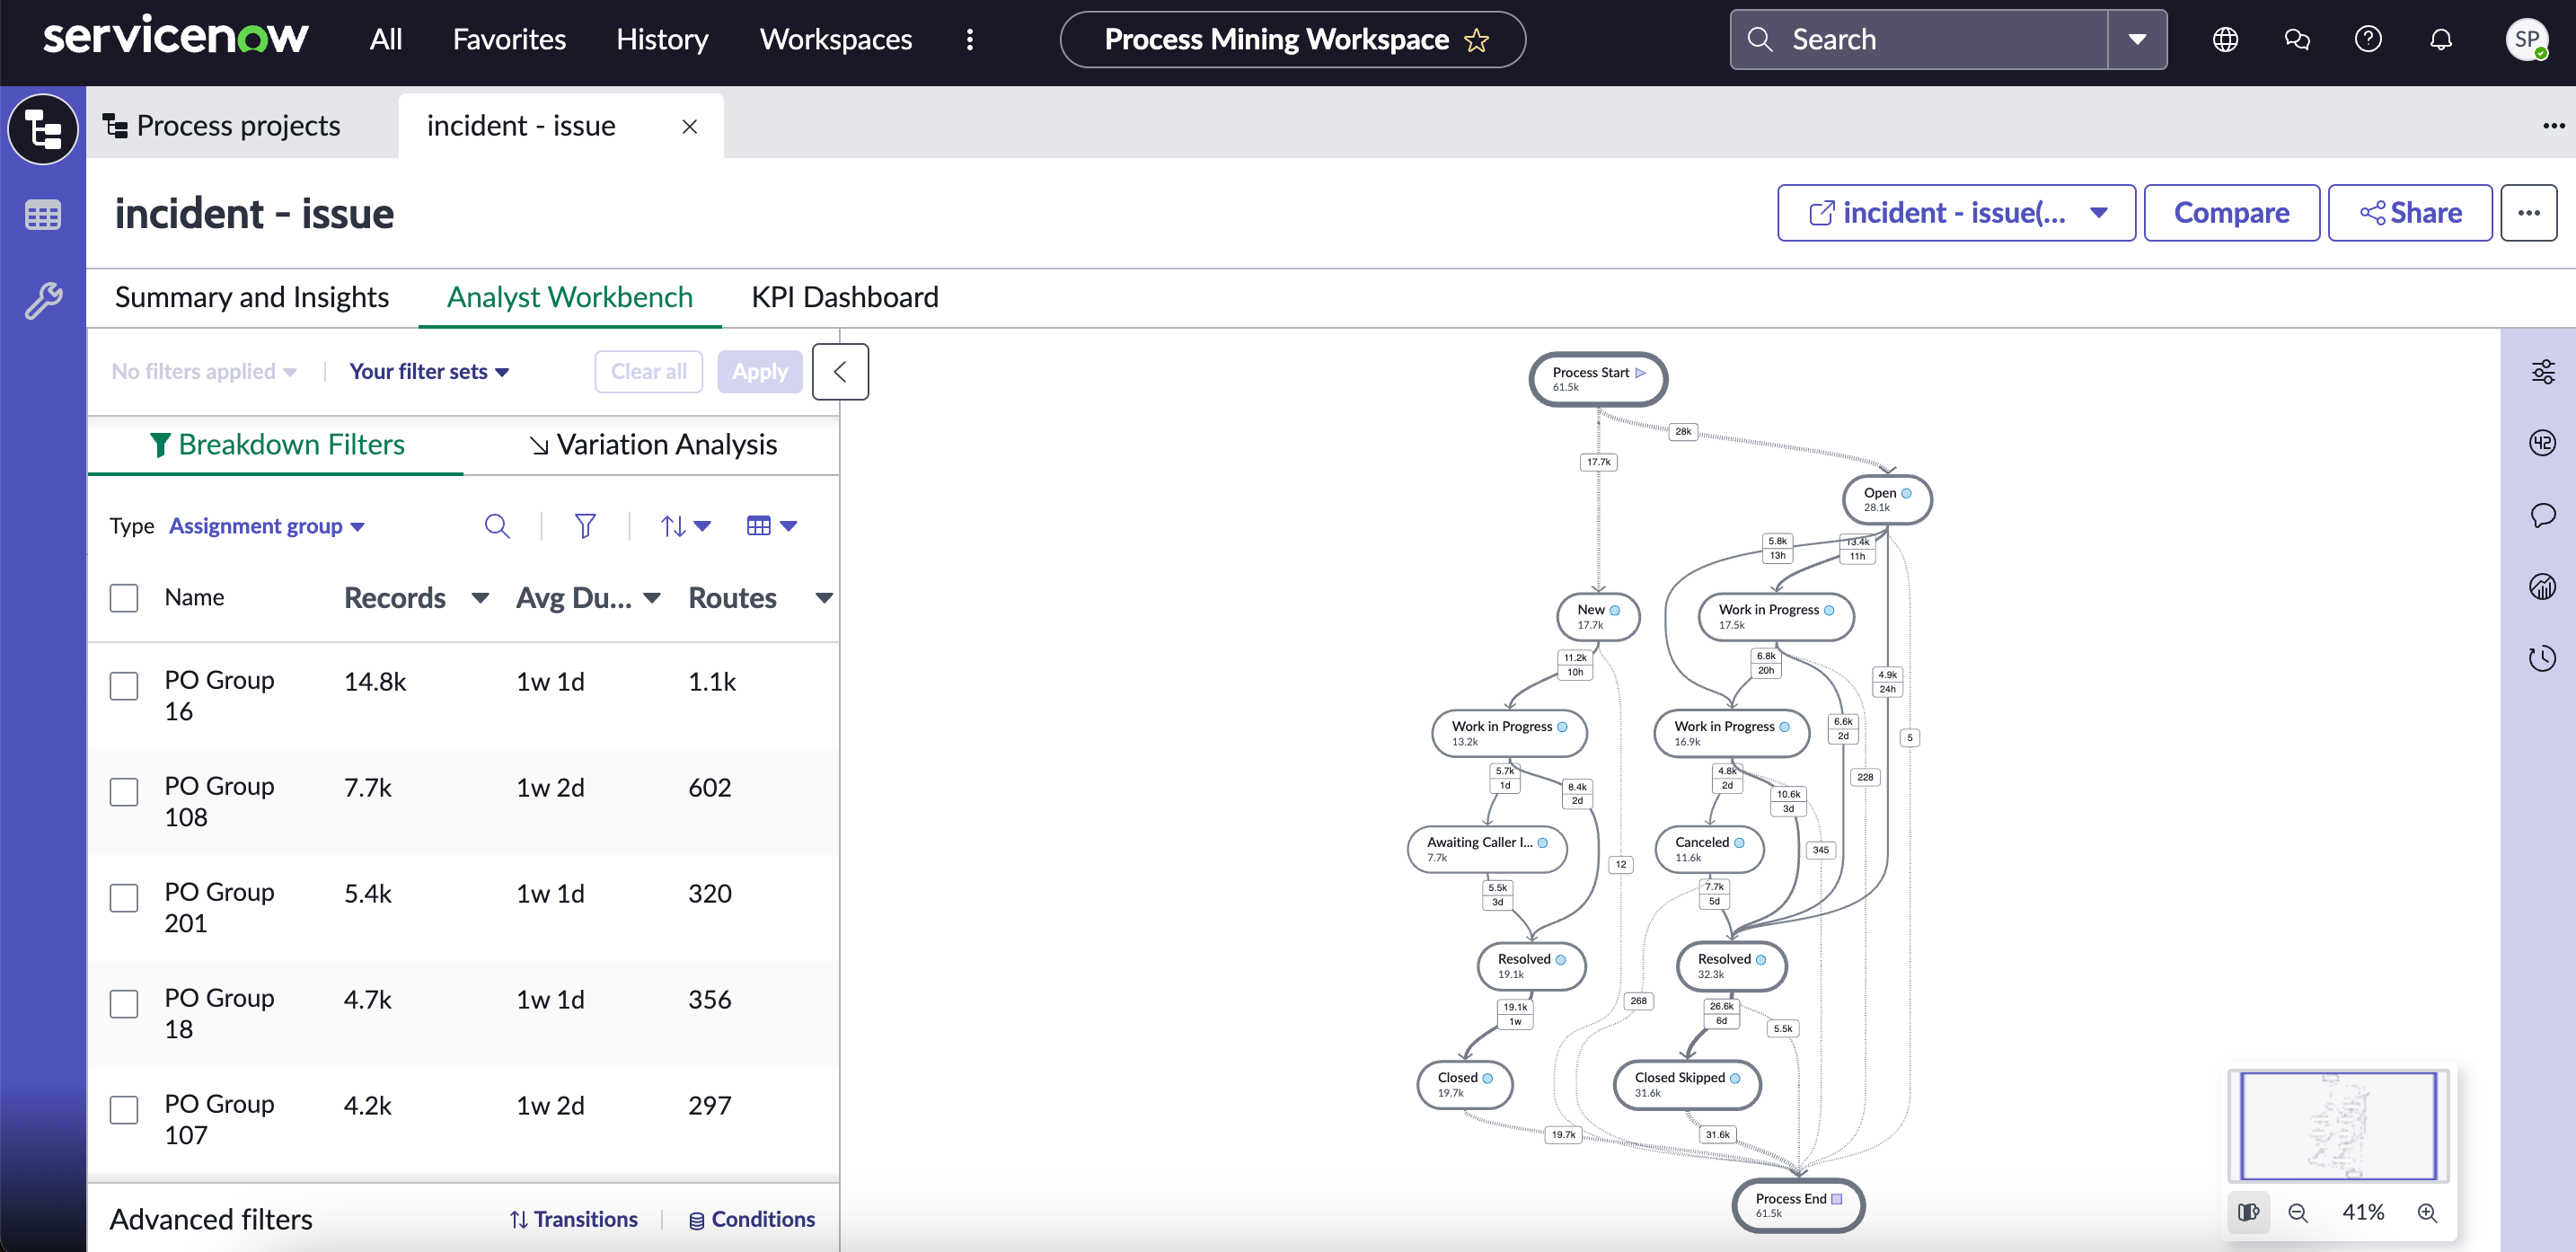Image resolution: width=2576 pixels, height=1252 pixels.
Task: Zoom in the process map
Action: point(2427,1212)
